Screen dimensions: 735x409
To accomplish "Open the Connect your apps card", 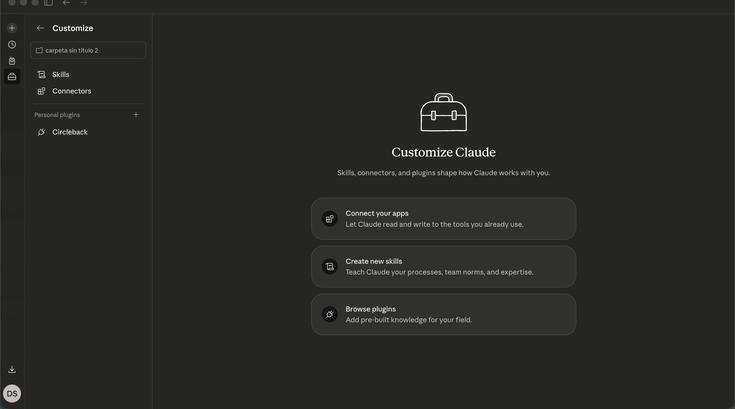I will click(x=443, y=219).
